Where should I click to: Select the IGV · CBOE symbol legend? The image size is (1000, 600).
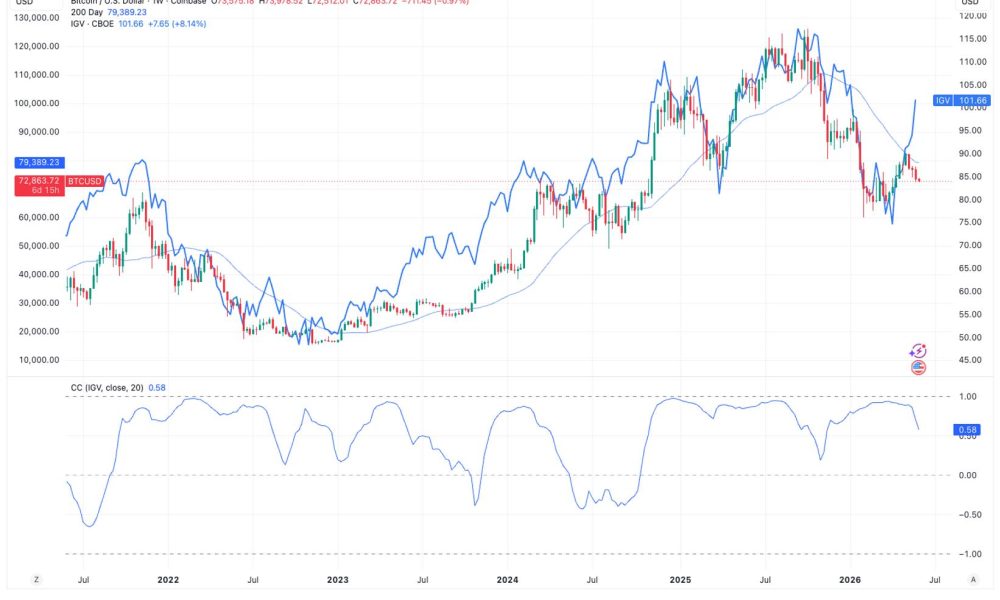click(x=92, y=24)
